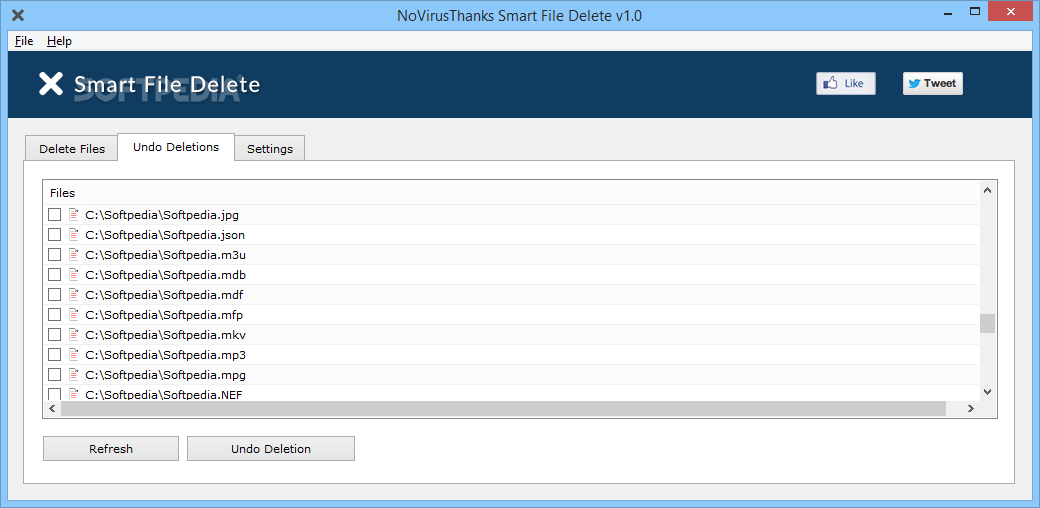
Task: Click the vertical scrollbar down arrow
Action: [x=987, y=391]
